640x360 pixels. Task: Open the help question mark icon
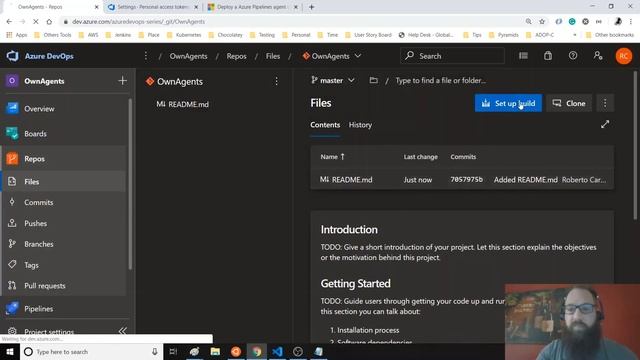click(573, 56)
